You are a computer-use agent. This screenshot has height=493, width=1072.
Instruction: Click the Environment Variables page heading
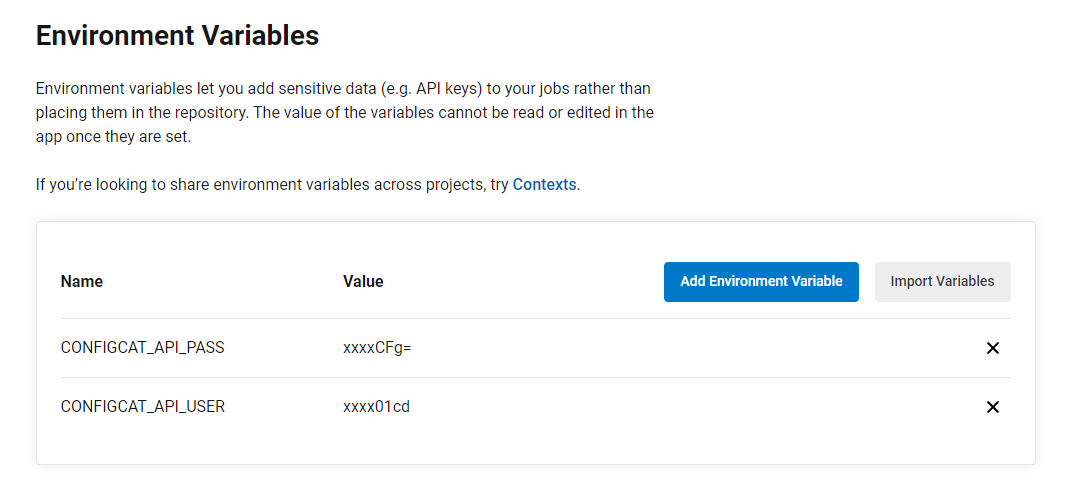[177, 37]
